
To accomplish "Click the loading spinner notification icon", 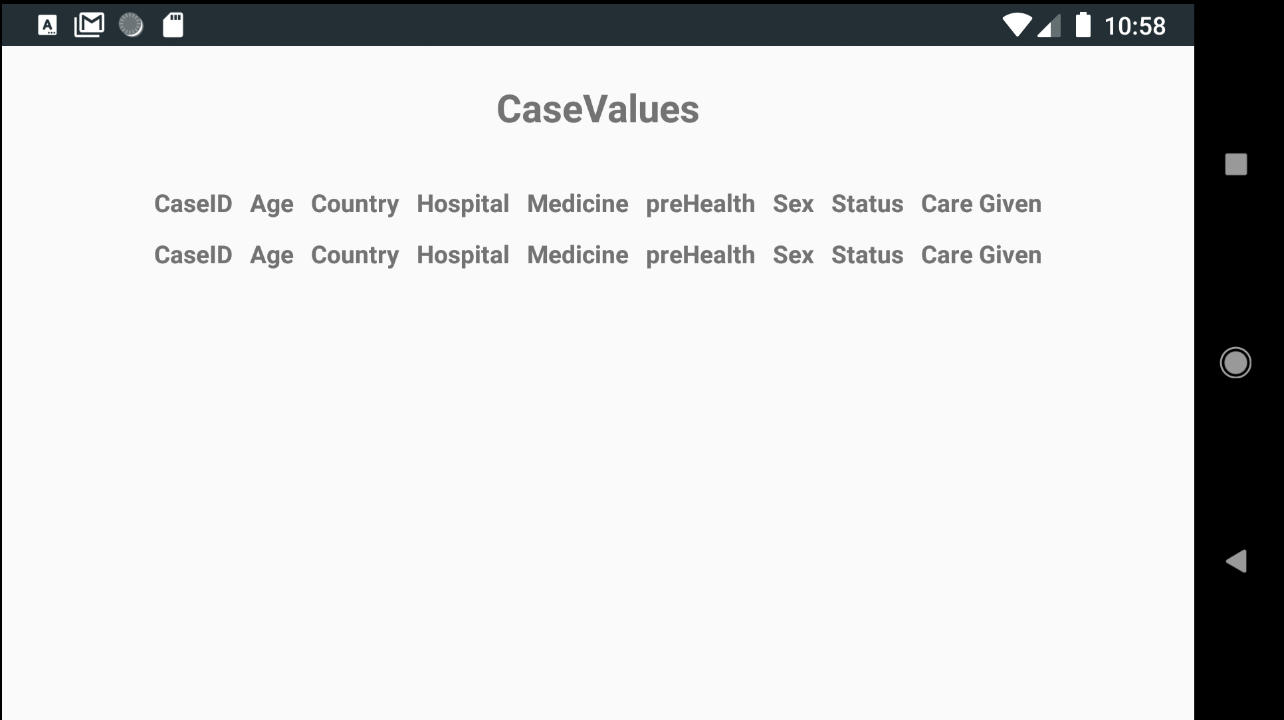I will click(131, 24).
